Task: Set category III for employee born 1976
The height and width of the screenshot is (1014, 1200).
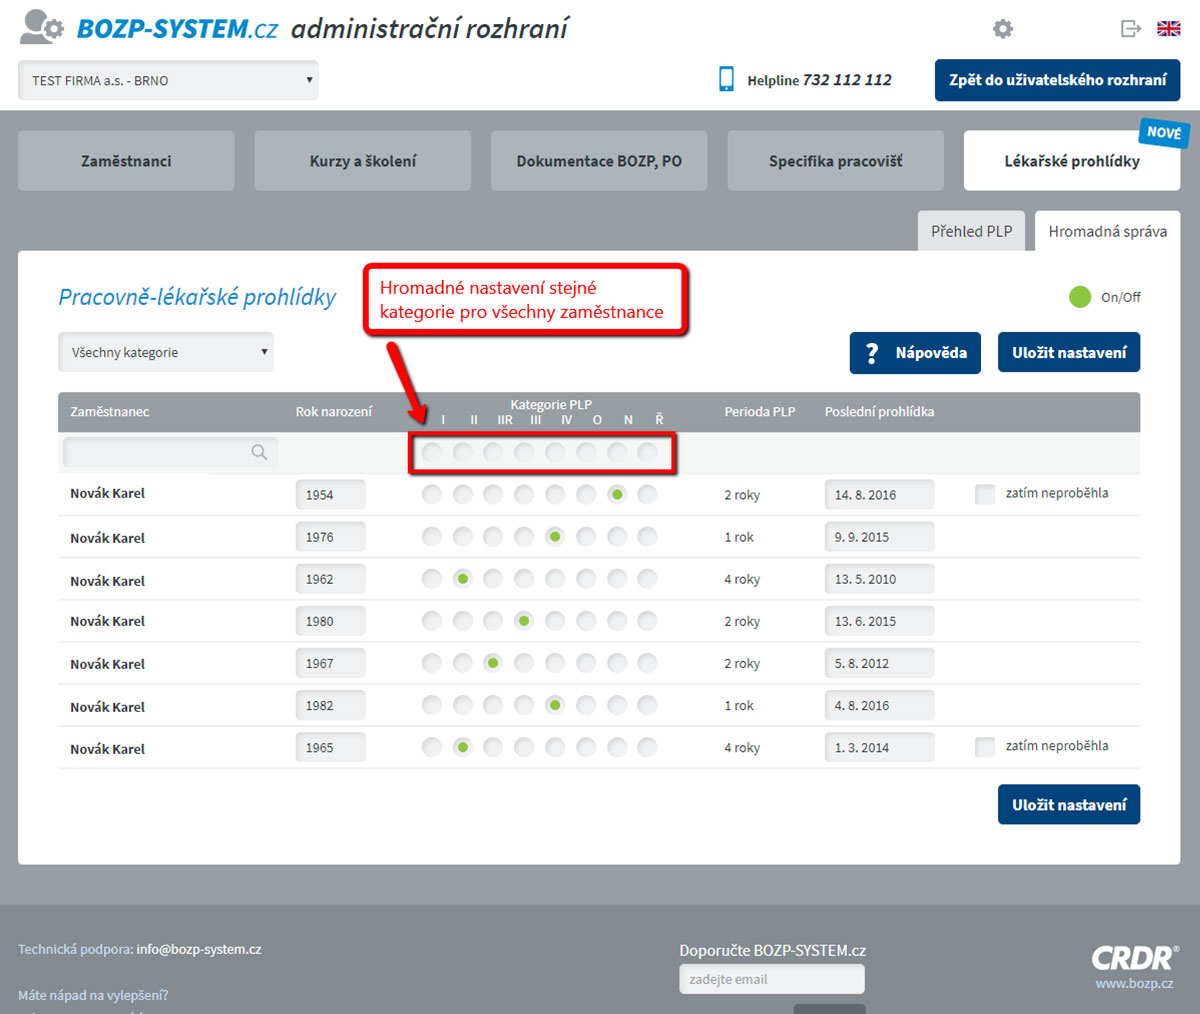Action: (524, 537)
